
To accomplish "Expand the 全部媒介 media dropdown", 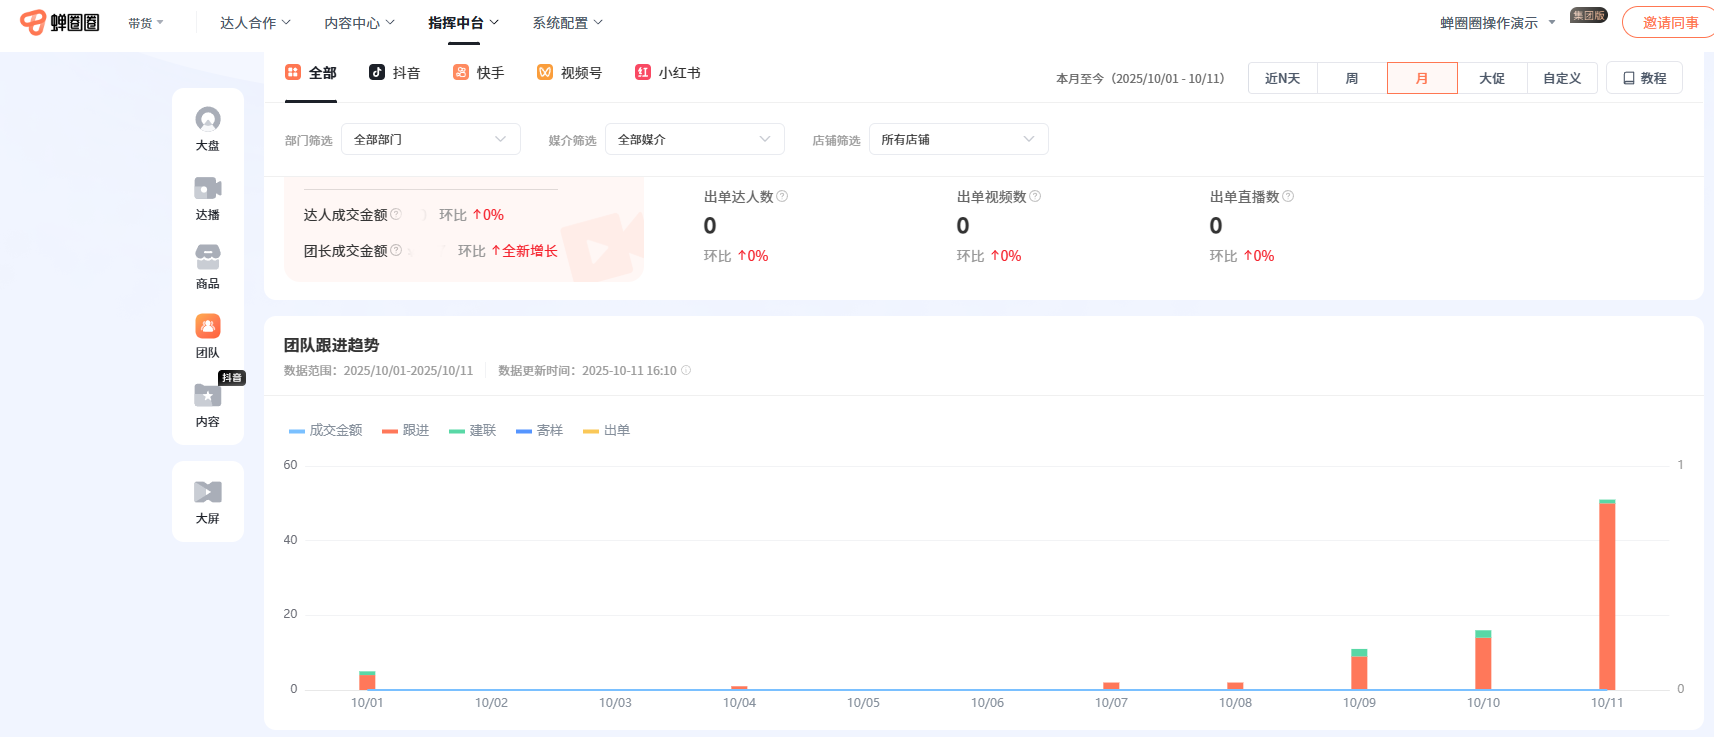I will pos(694,140).
